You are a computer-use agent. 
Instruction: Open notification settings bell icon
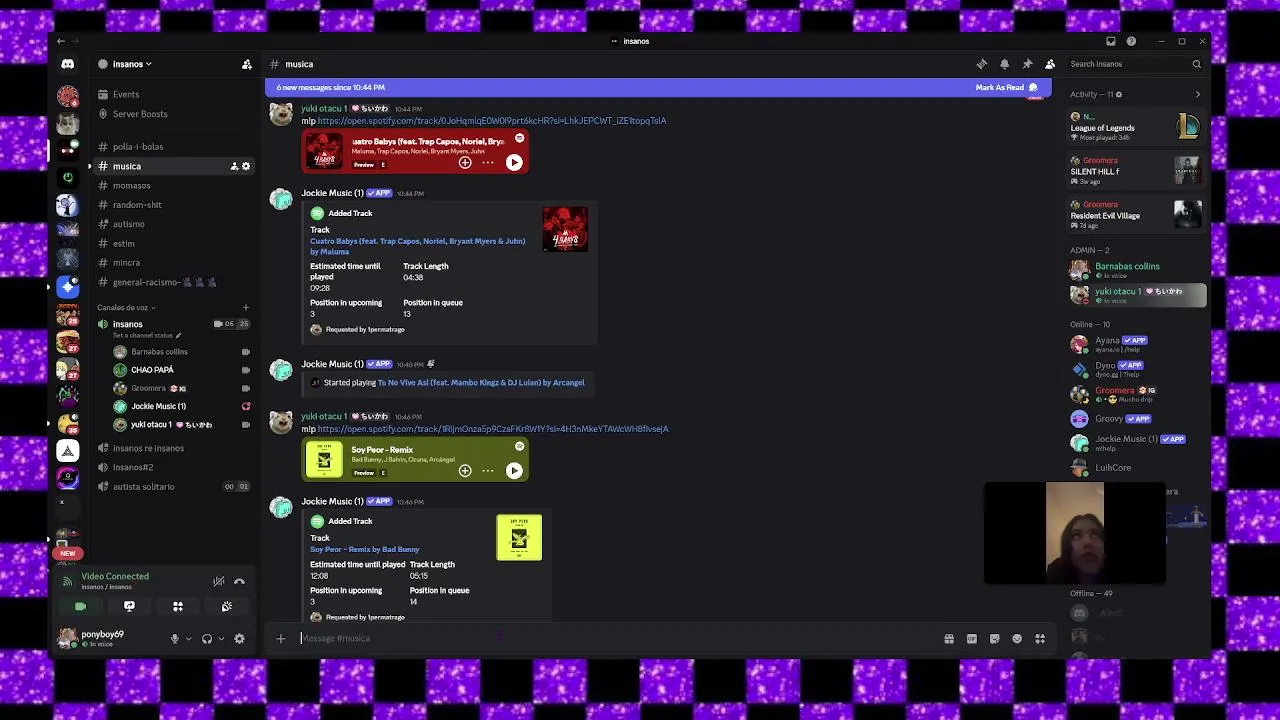click(1005, 64)
